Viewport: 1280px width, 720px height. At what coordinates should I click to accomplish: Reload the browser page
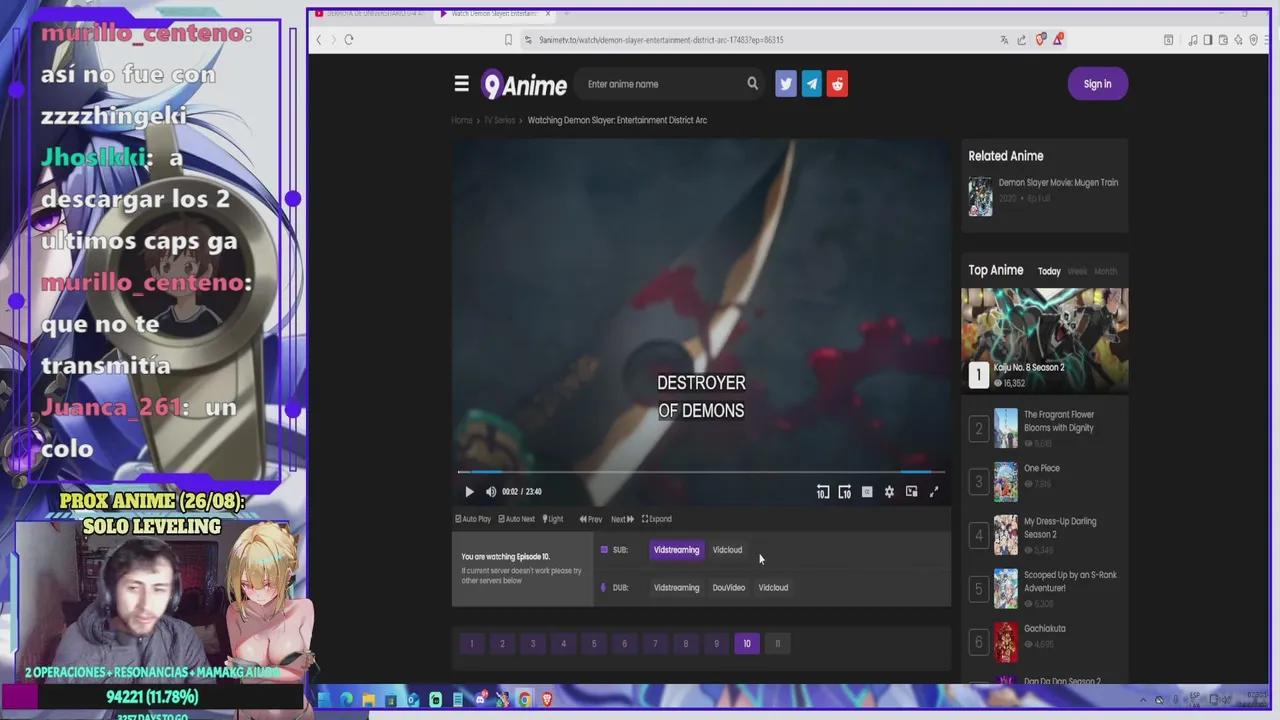348,40
